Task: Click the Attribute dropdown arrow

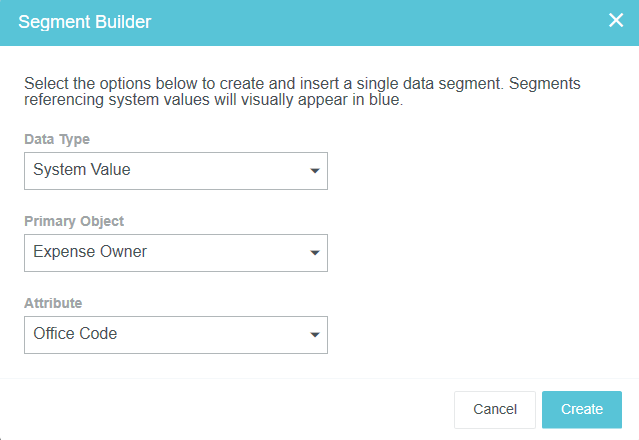Action: pos(314,335)
